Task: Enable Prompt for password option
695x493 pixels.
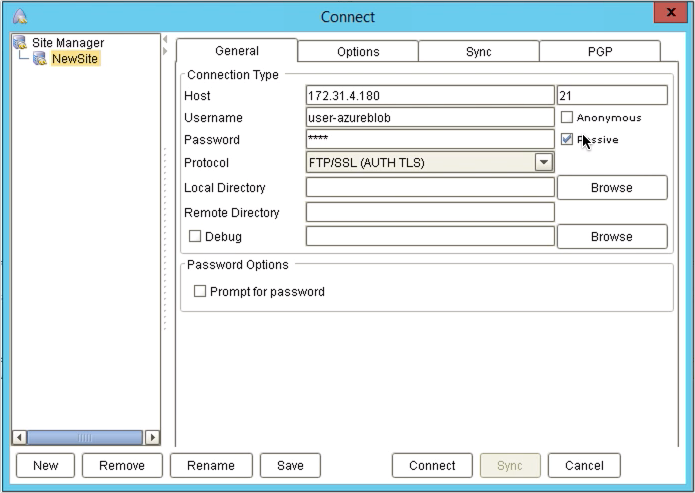Action: 200,292
